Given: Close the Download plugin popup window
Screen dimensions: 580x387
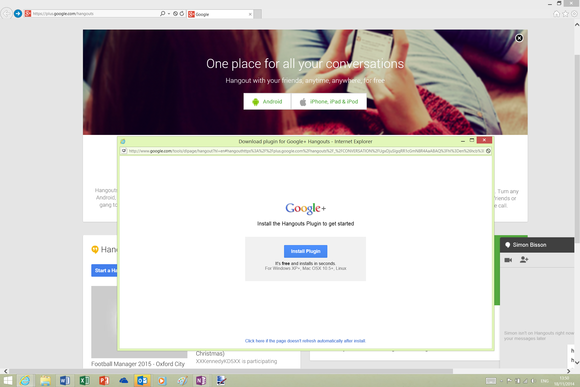Looking at the screenshot, I should [x=484, y=140].
